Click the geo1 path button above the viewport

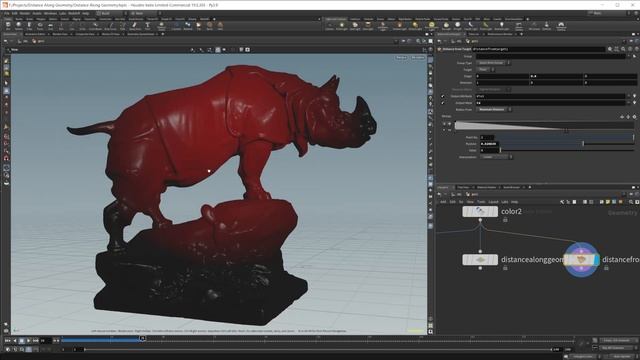[38, 41]
